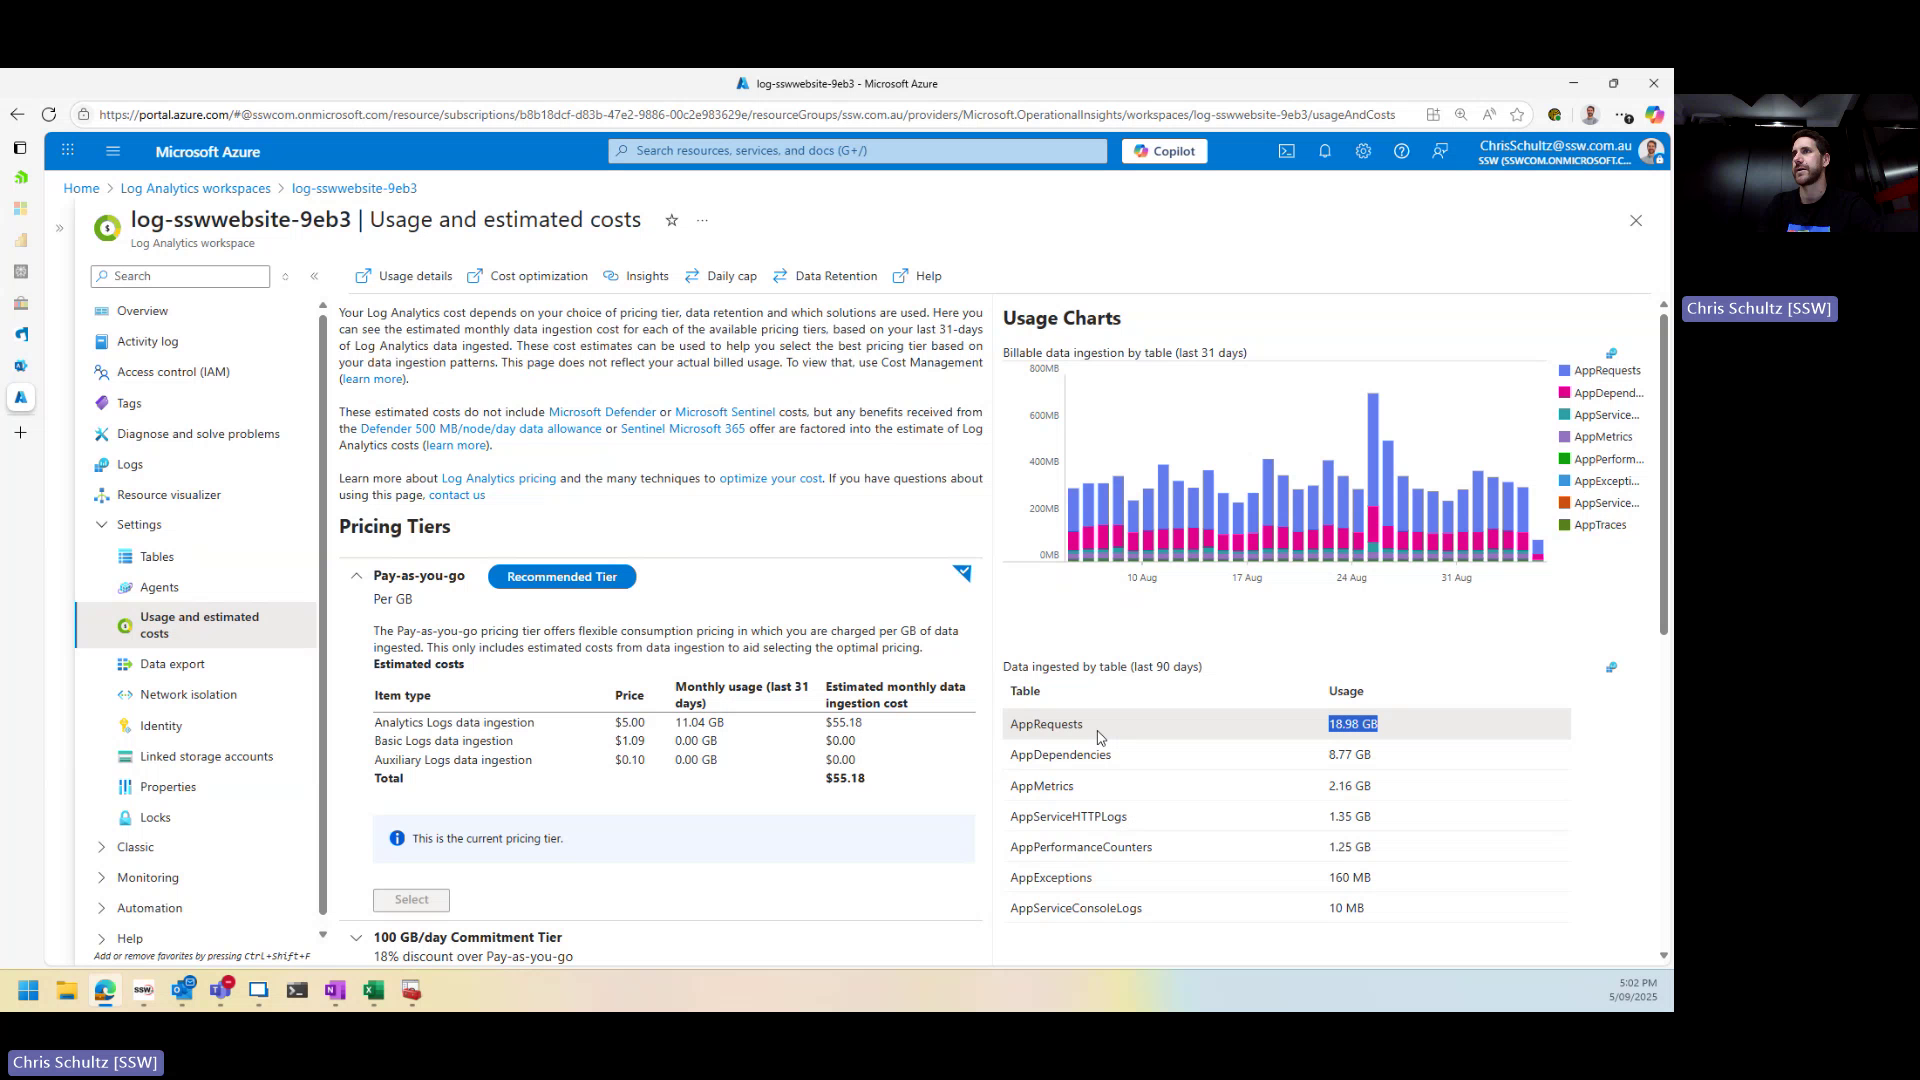Open the Microsoft Sentinel link

[x=724, y=412]
